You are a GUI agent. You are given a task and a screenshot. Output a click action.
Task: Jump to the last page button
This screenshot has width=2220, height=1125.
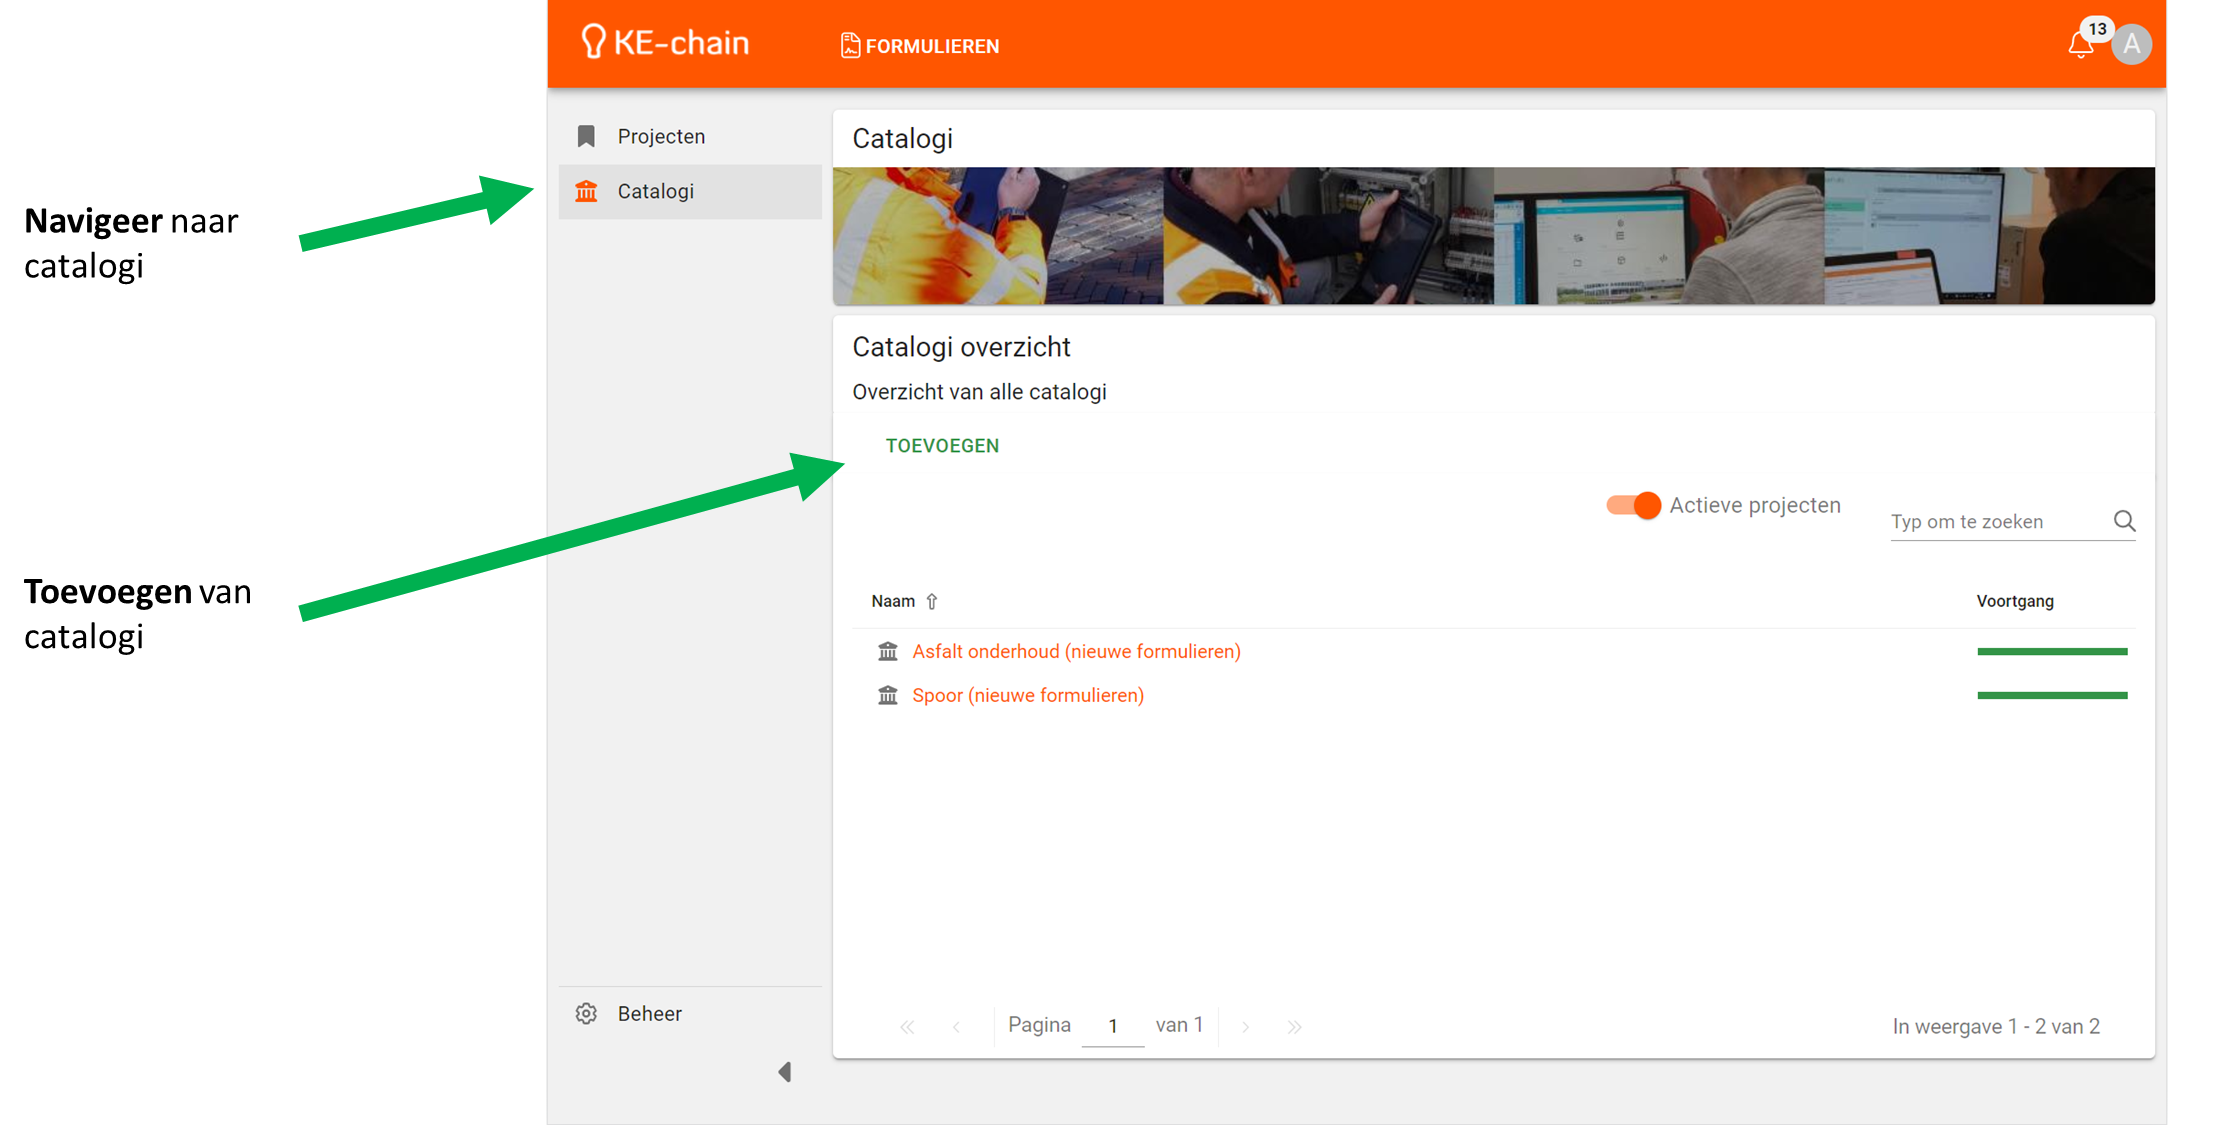(x=1295, y=1027)
